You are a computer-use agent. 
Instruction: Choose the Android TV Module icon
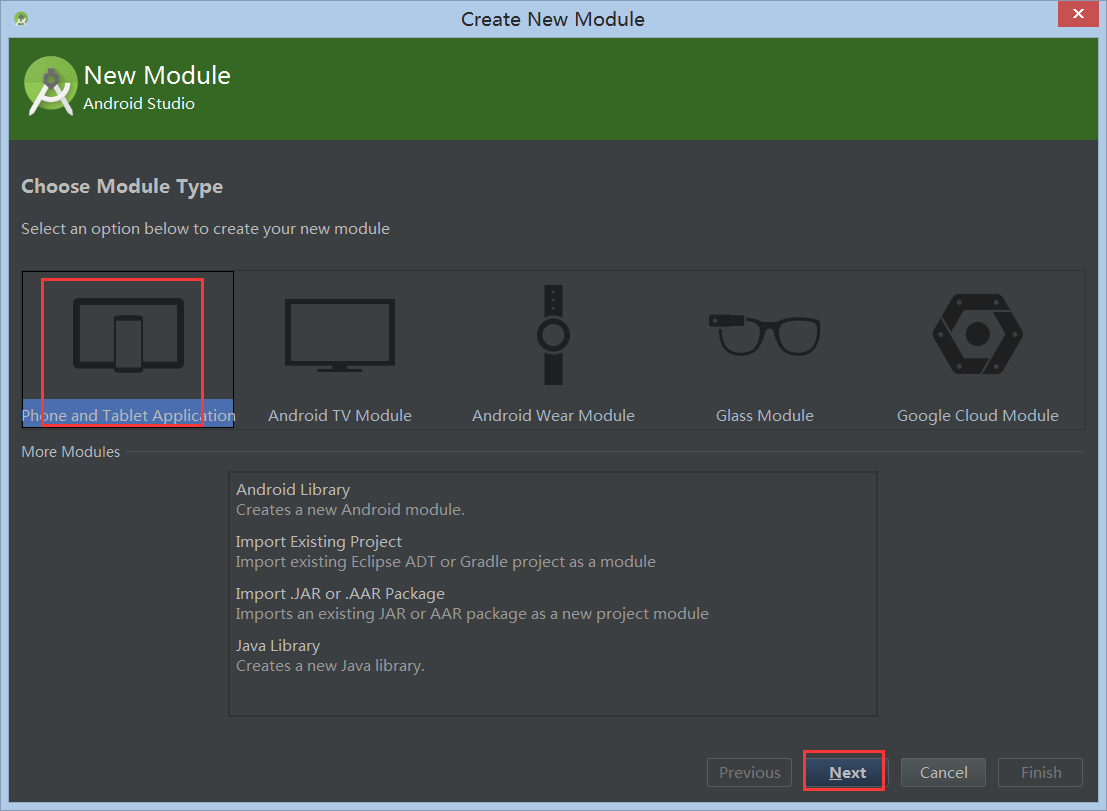340,335
